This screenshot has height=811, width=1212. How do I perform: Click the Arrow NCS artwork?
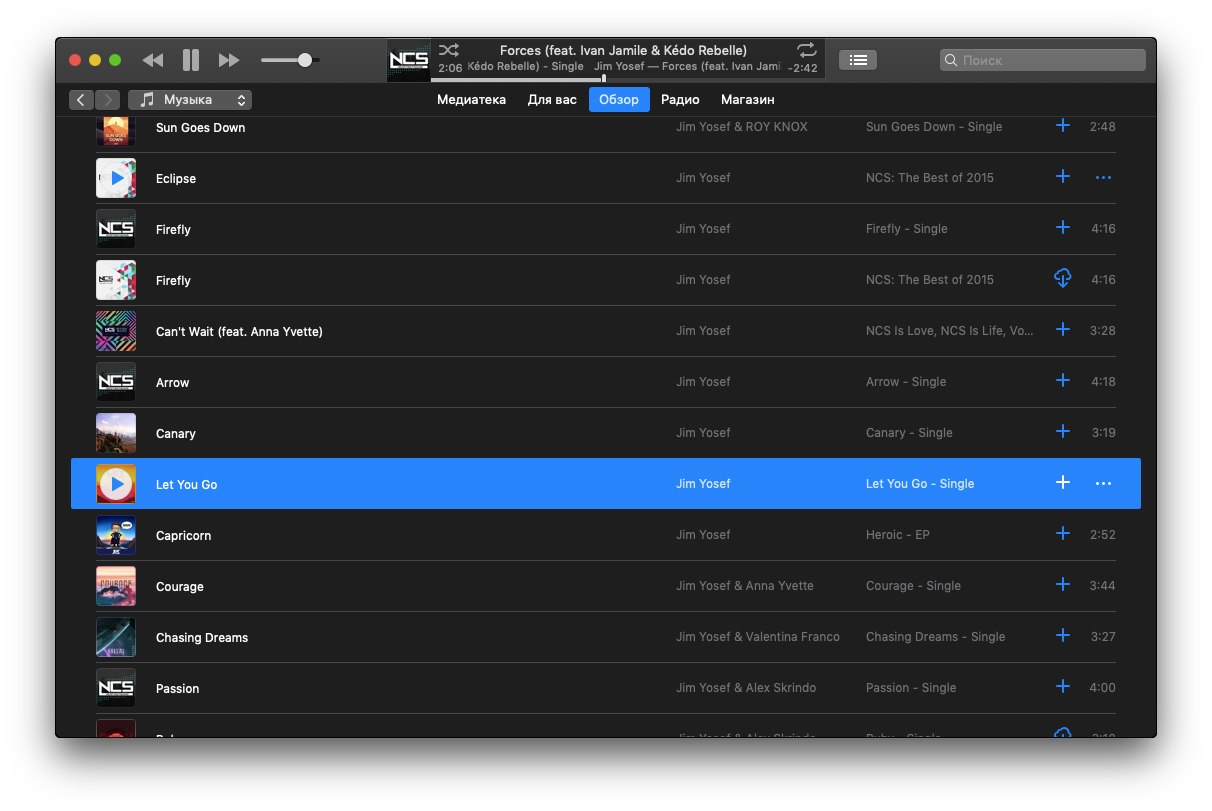[116, 382]
